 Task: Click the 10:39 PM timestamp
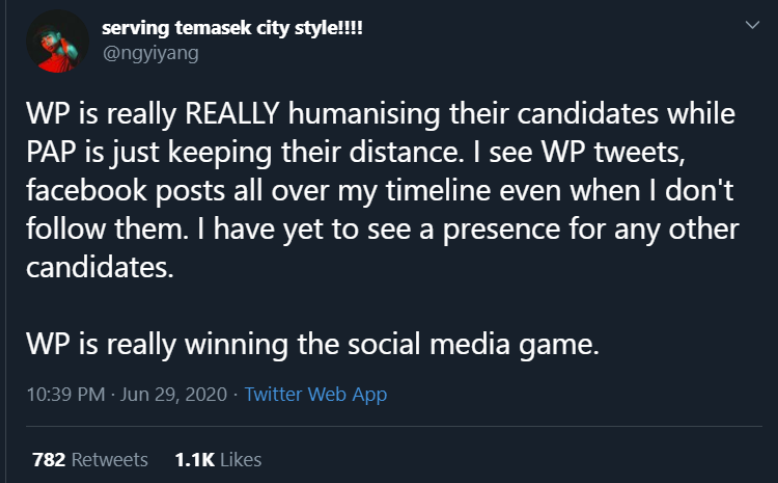(67, 394)
